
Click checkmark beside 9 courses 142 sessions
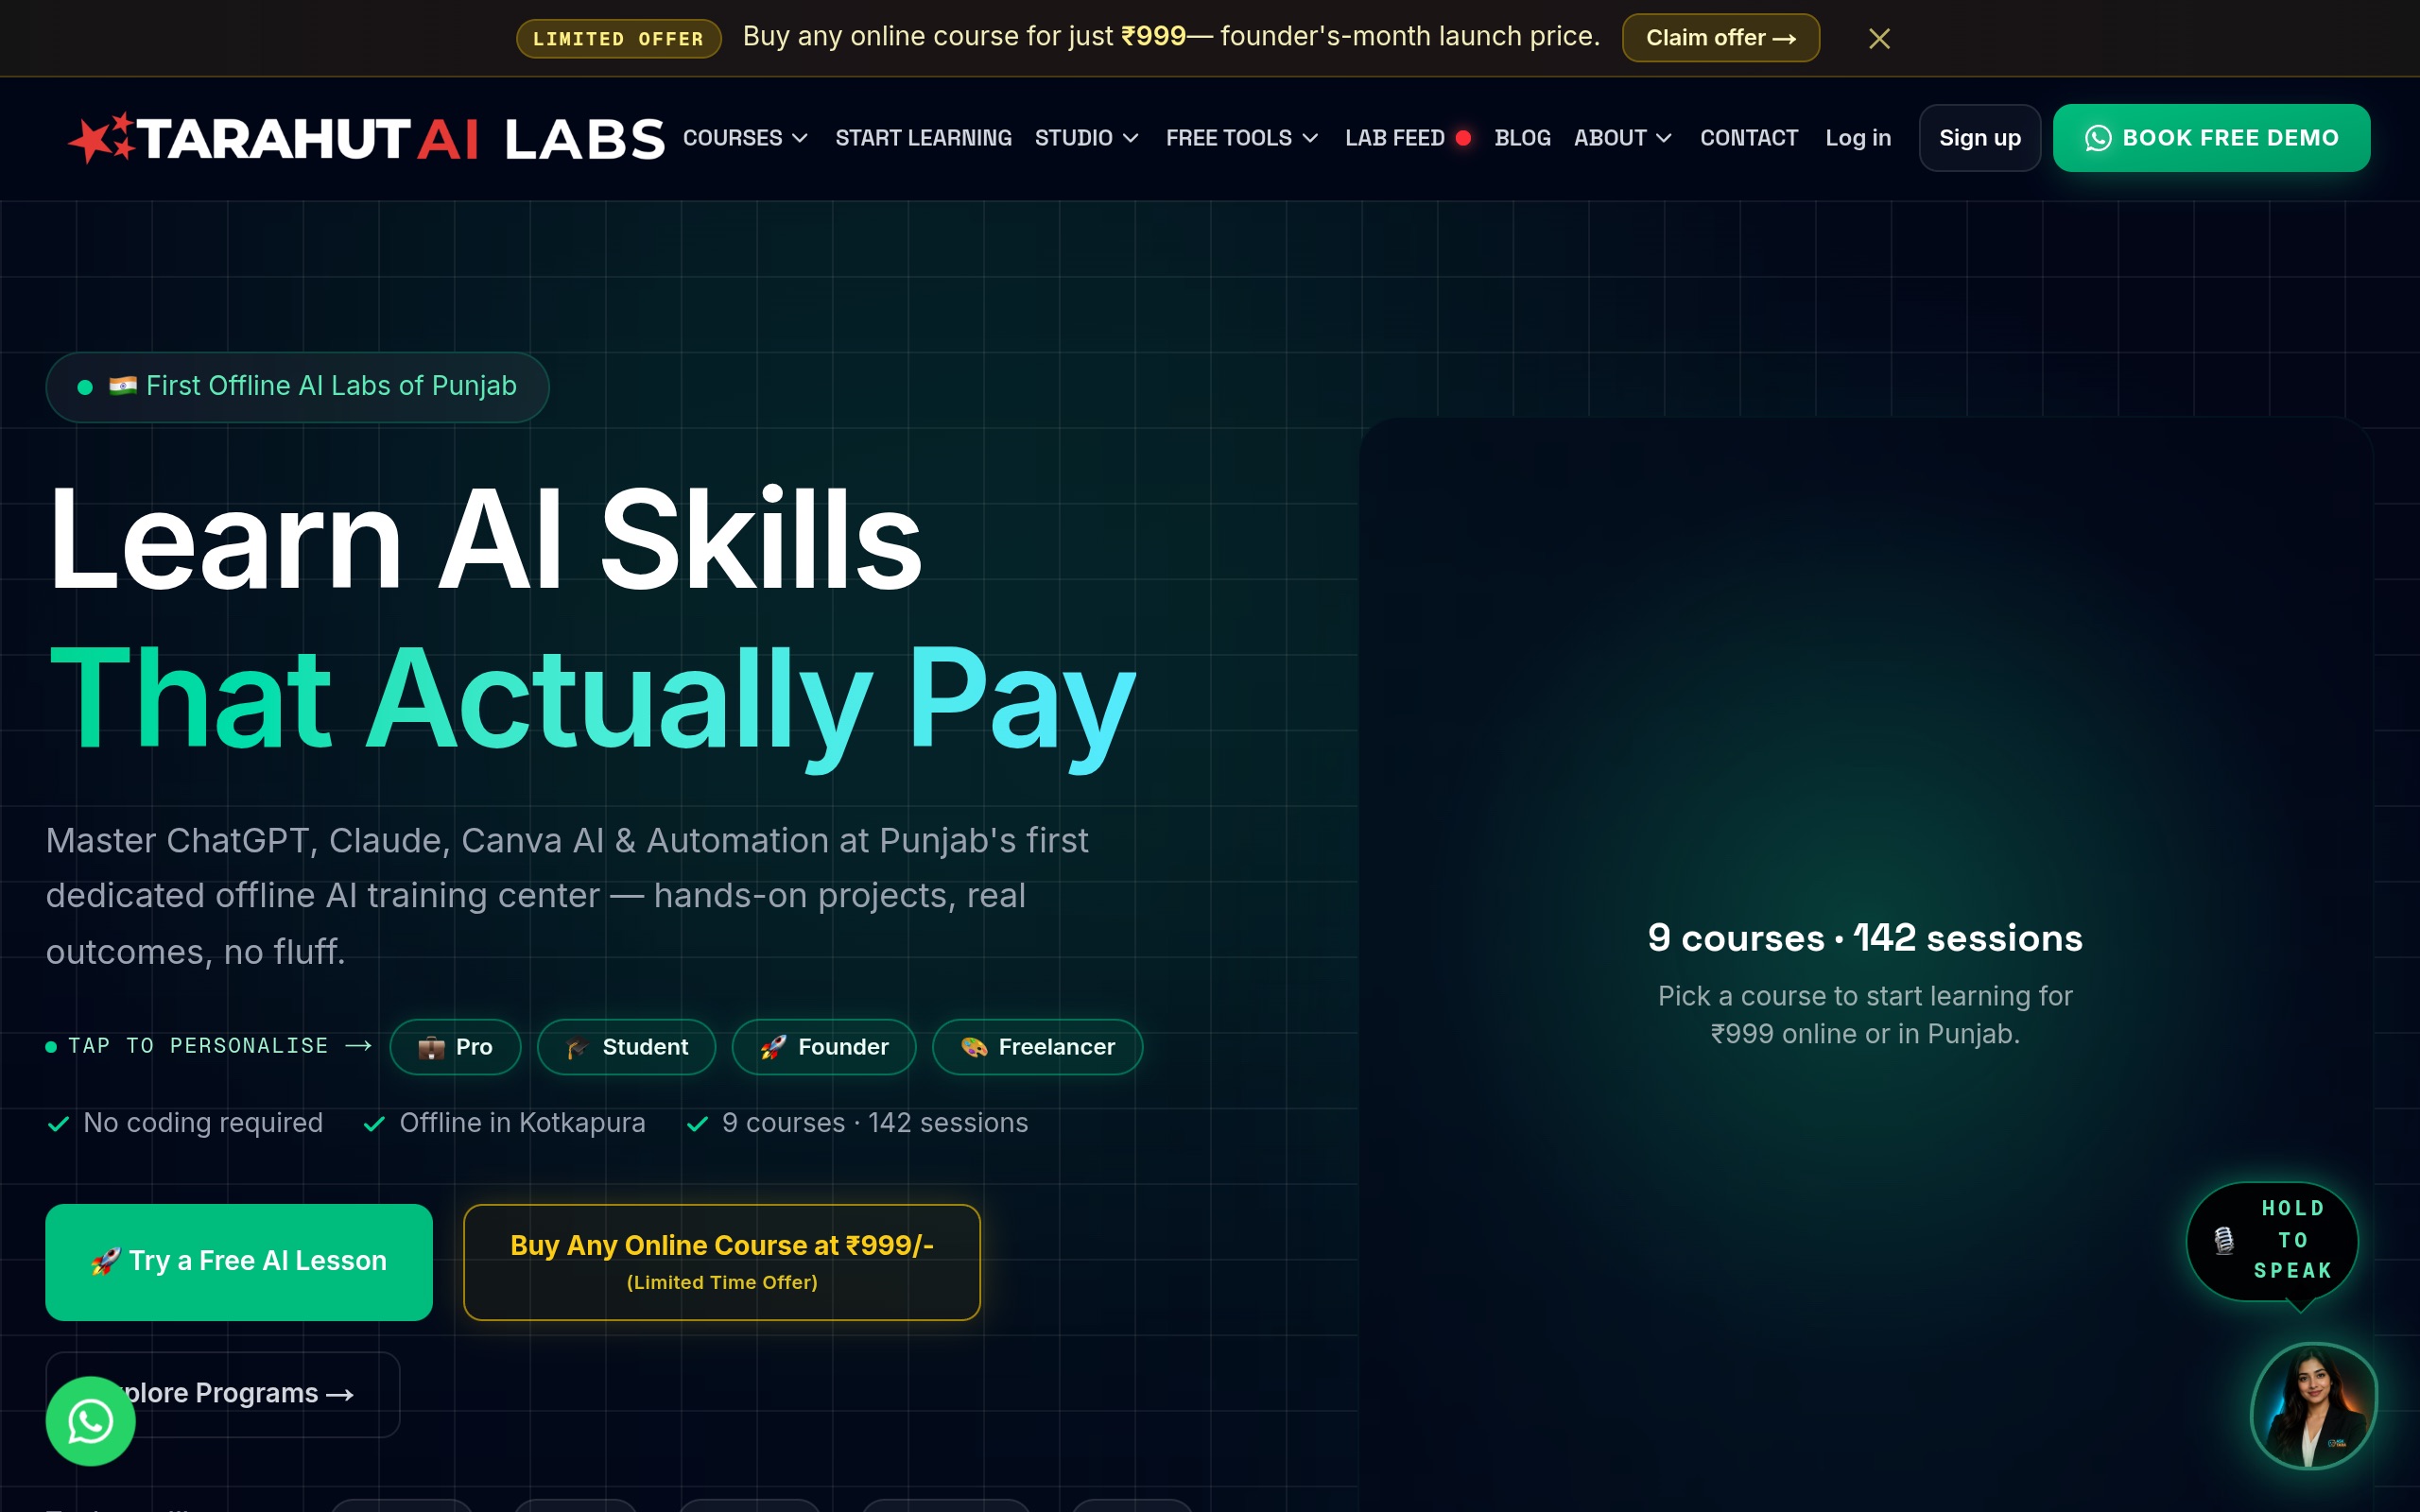point(698,1124)
